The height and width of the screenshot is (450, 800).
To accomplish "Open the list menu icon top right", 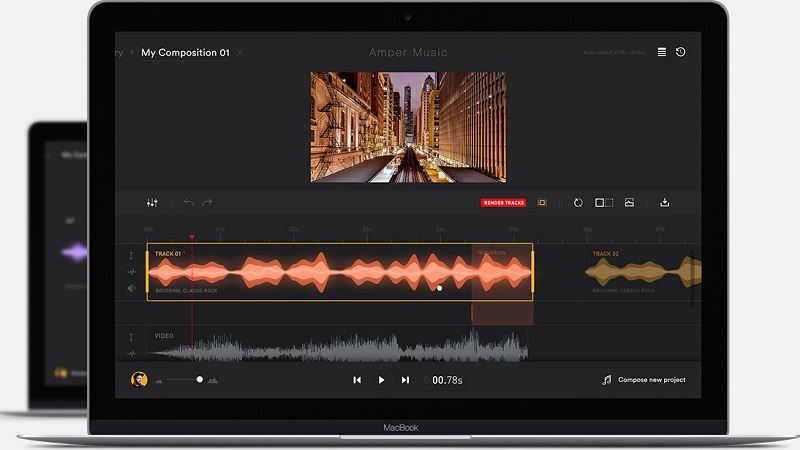I will point(662,52).
